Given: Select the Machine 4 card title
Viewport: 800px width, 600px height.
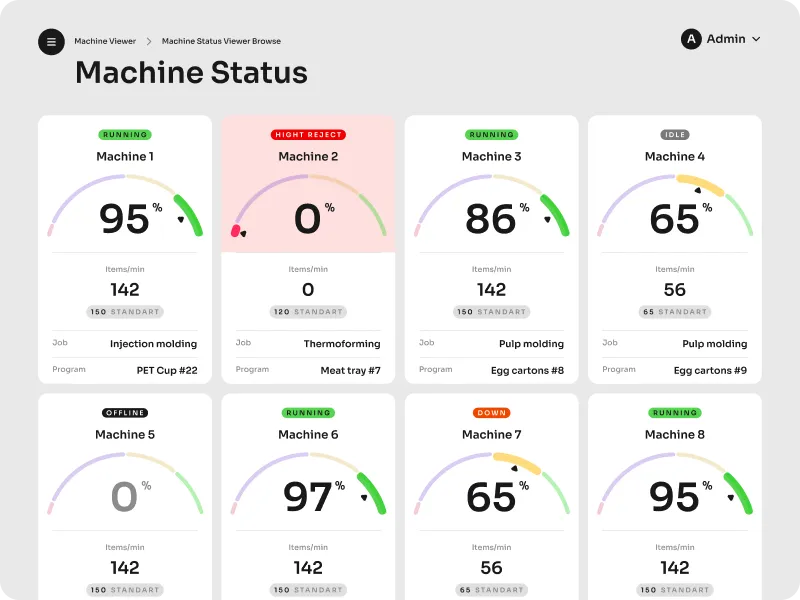Looking at the screenshot, I should click(x=675, y=157).
